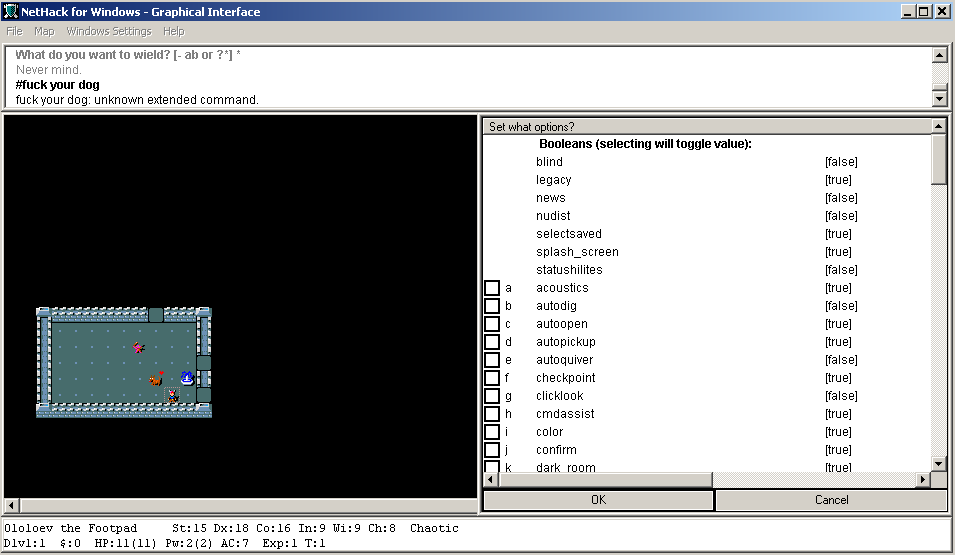Click the 'legacy' option row
The height and width of the screenshot is (555, 955).
(x=707, y=180)
